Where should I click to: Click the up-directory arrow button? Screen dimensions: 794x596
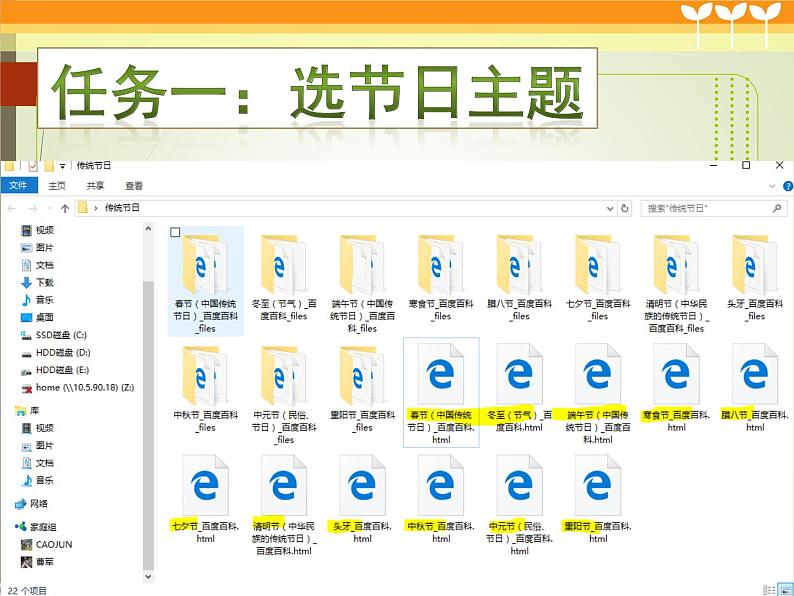65,208
